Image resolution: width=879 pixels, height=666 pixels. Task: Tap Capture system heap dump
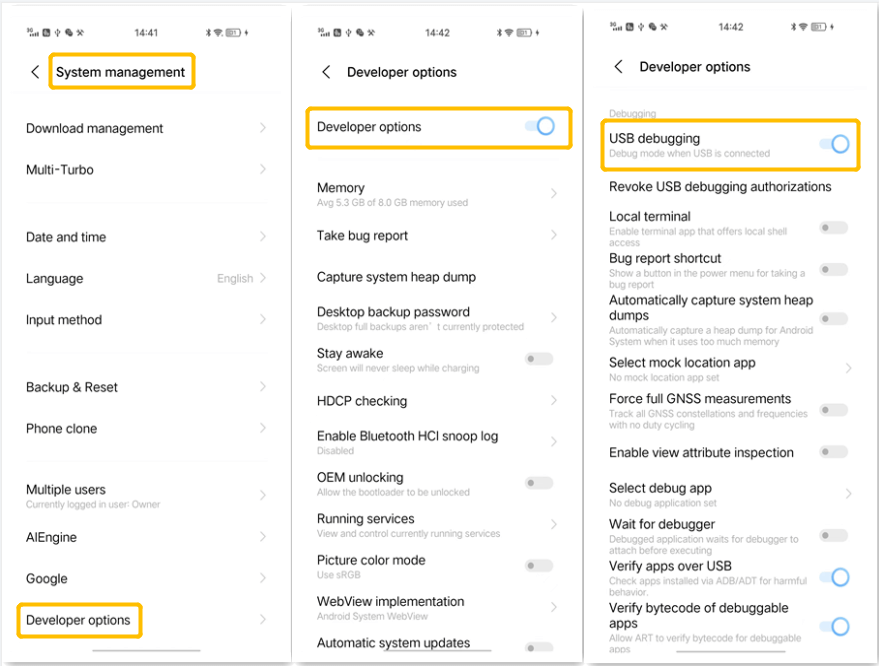396,277
